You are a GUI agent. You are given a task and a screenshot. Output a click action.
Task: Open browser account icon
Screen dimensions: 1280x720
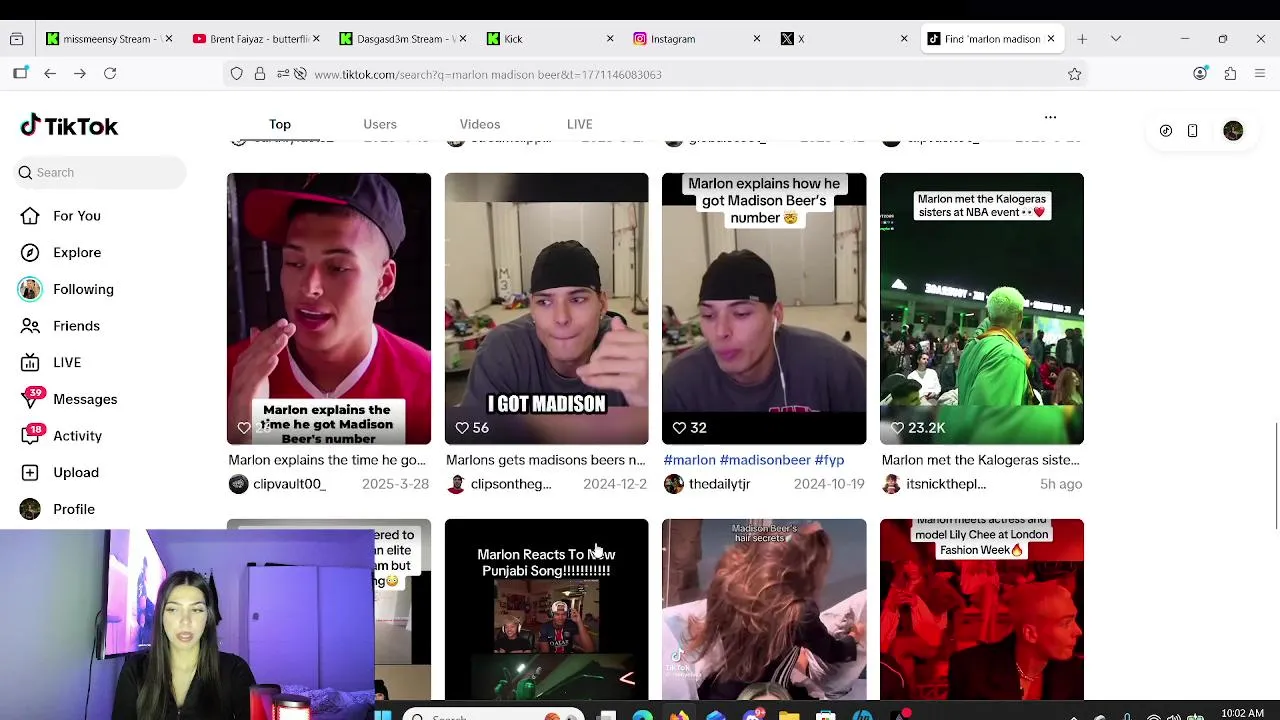1200,73
